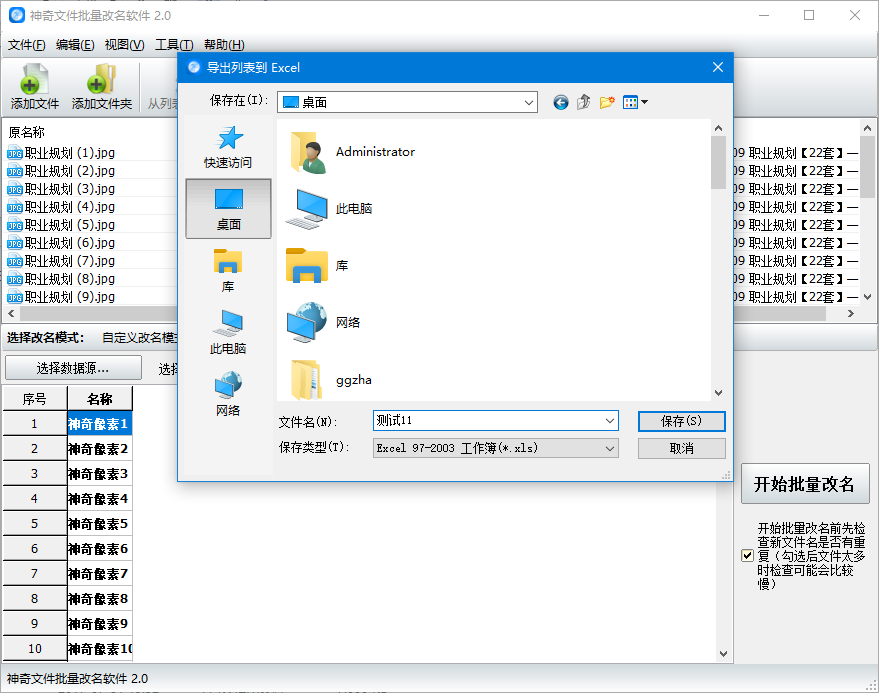Viewport: 879px width, 693px height.
Task: Click the dialog file list scroll down arrow
Action: point(719,392)
